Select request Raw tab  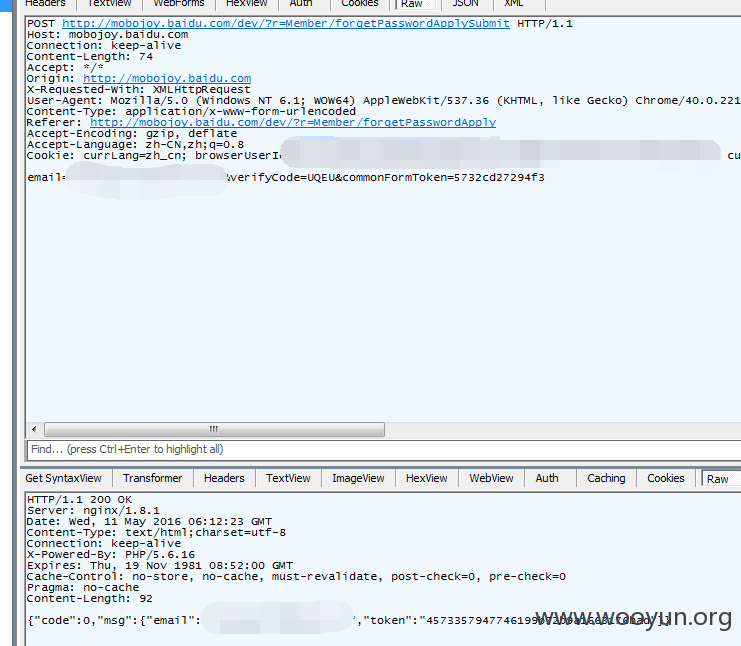415,4
